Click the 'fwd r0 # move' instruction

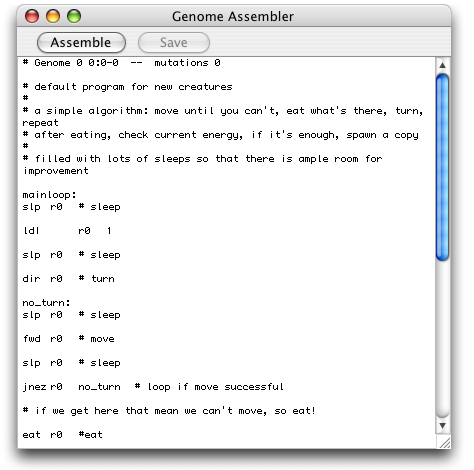point(68,339)
